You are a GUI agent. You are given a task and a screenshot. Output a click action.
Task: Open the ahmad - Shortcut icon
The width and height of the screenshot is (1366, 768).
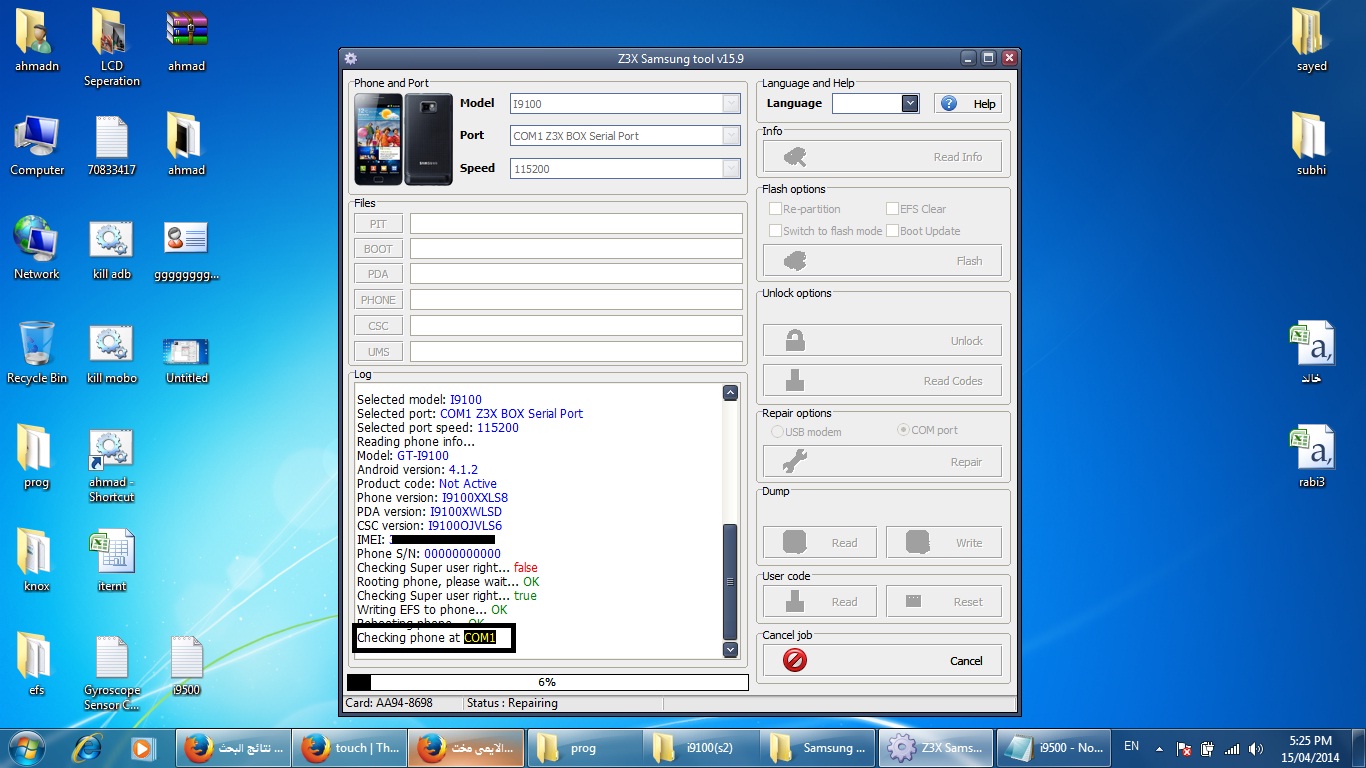tap(111, 465)
